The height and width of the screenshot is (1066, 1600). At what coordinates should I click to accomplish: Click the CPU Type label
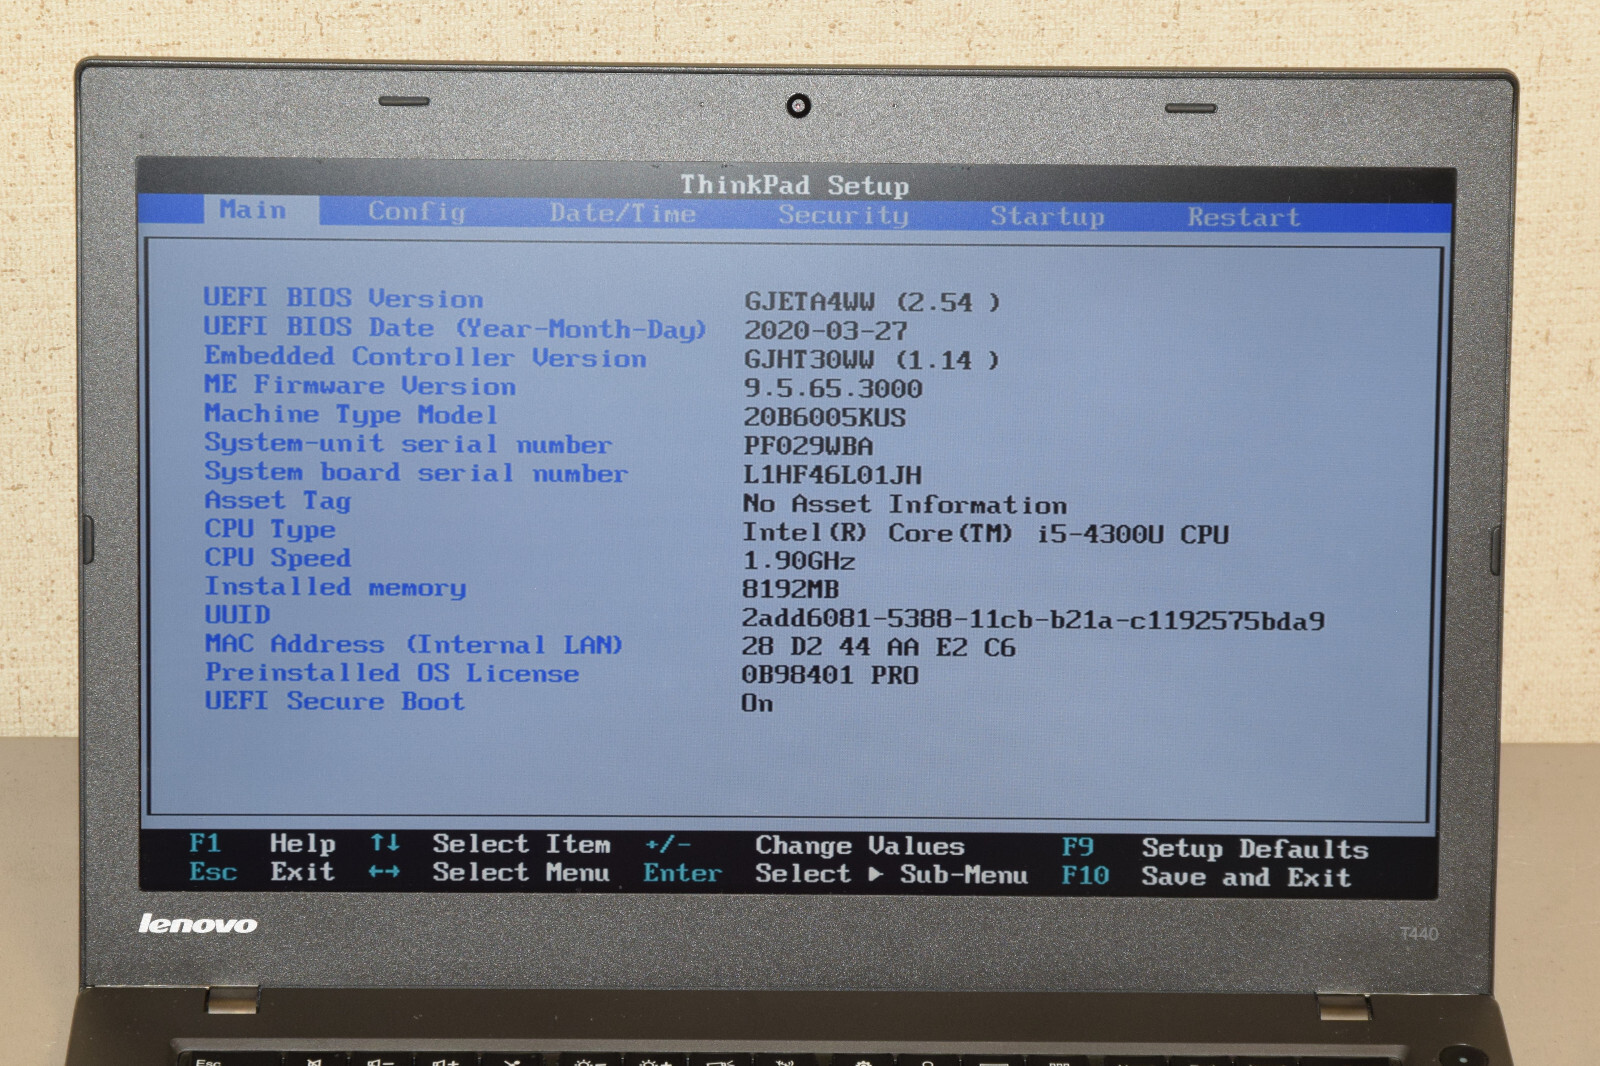pyautogui.click(x=270, y=529)
